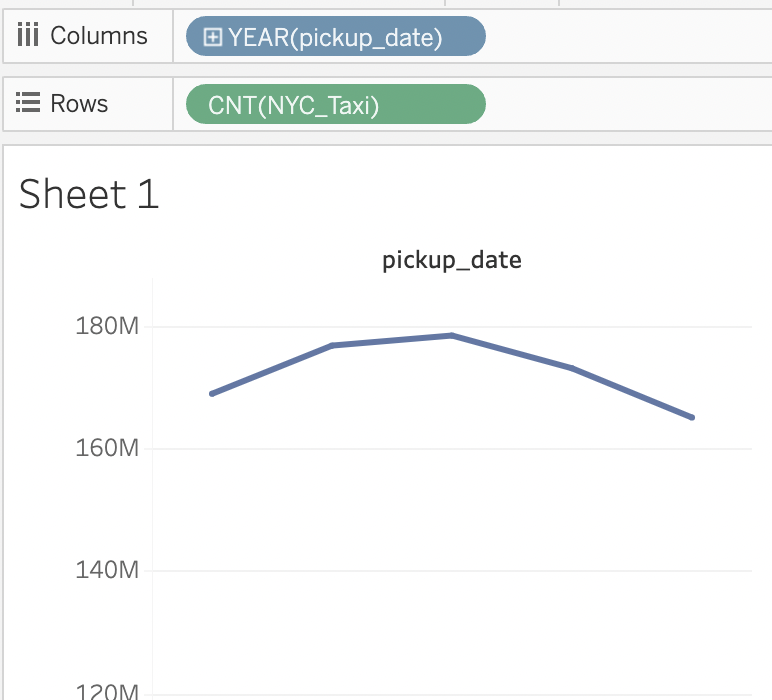772x700 pixels.
Task: Select the fourth data point on the line
Action: point(572,368)
